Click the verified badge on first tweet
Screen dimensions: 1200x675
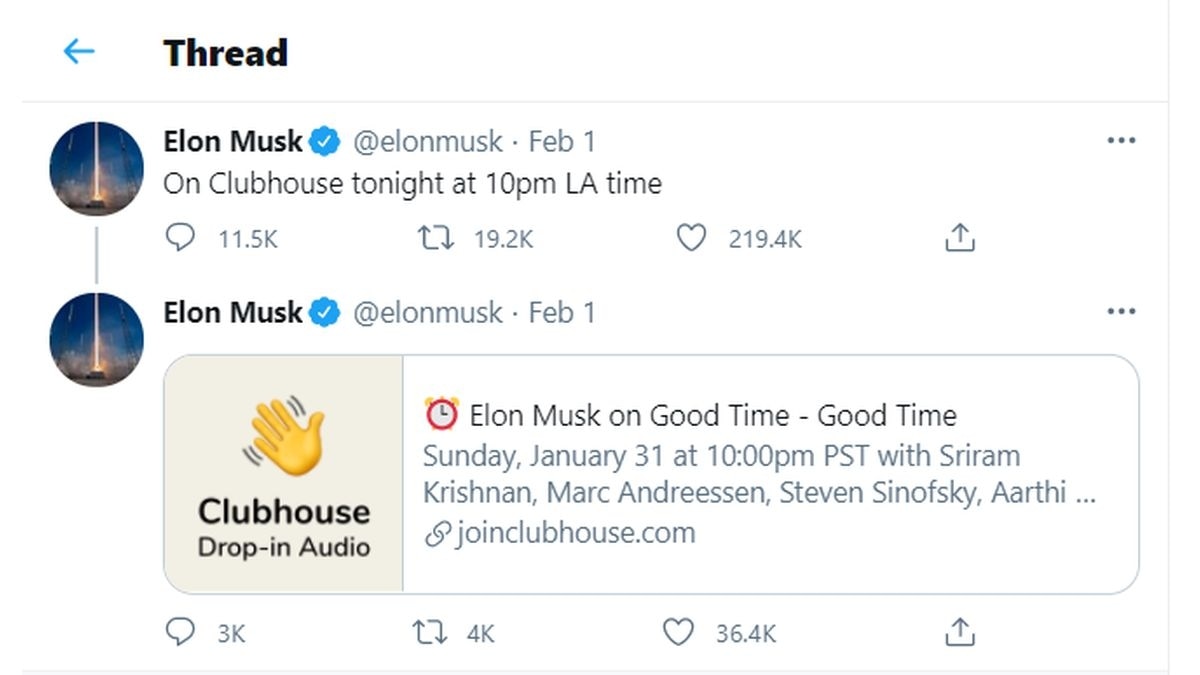(x=323, y=142)
